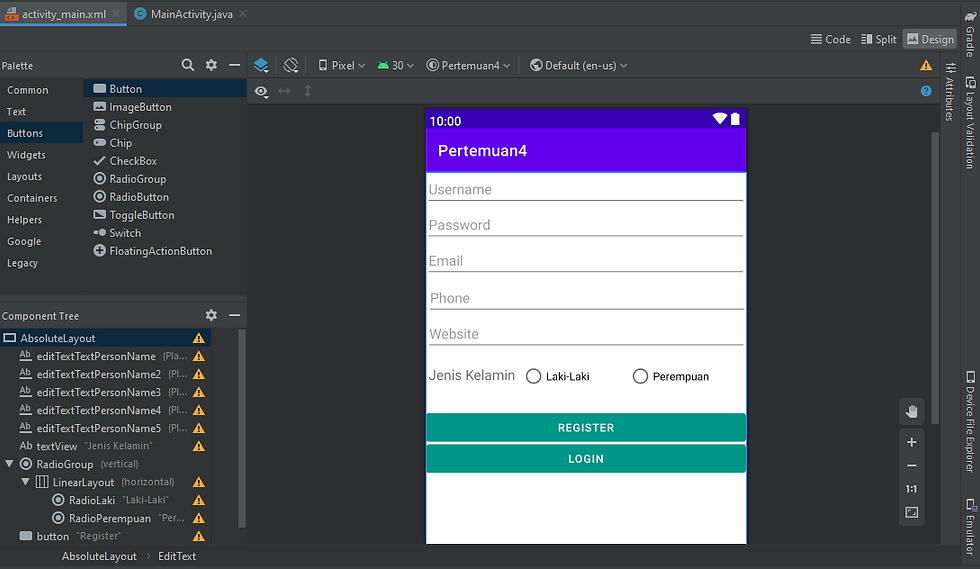
Task: Open the blue help question mark icon
Action: click(x=926, y=91)
